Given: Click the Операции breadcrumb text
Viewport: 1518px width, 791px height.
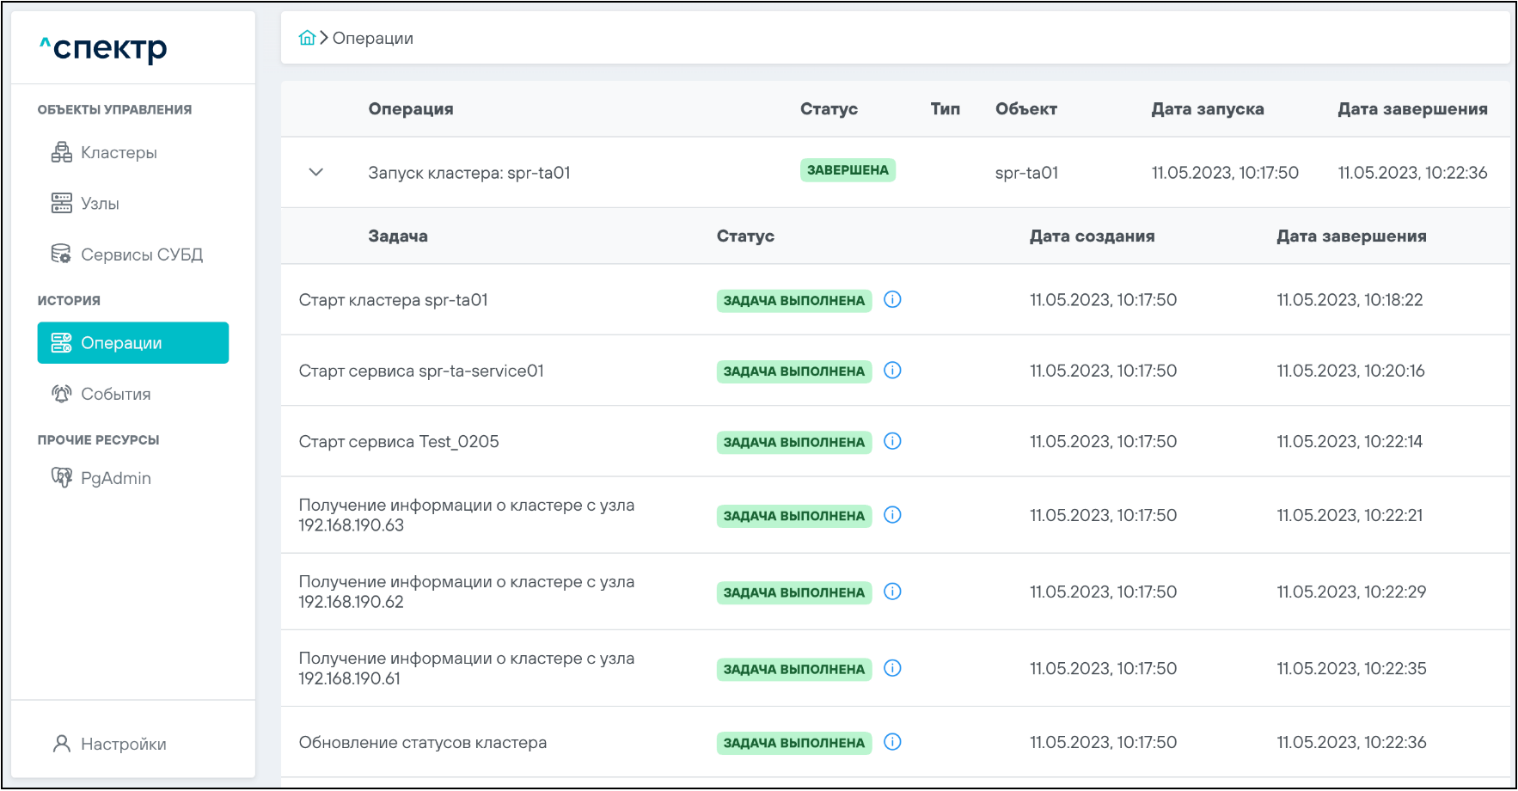Looking at the screenshot, I should (372, 38).
